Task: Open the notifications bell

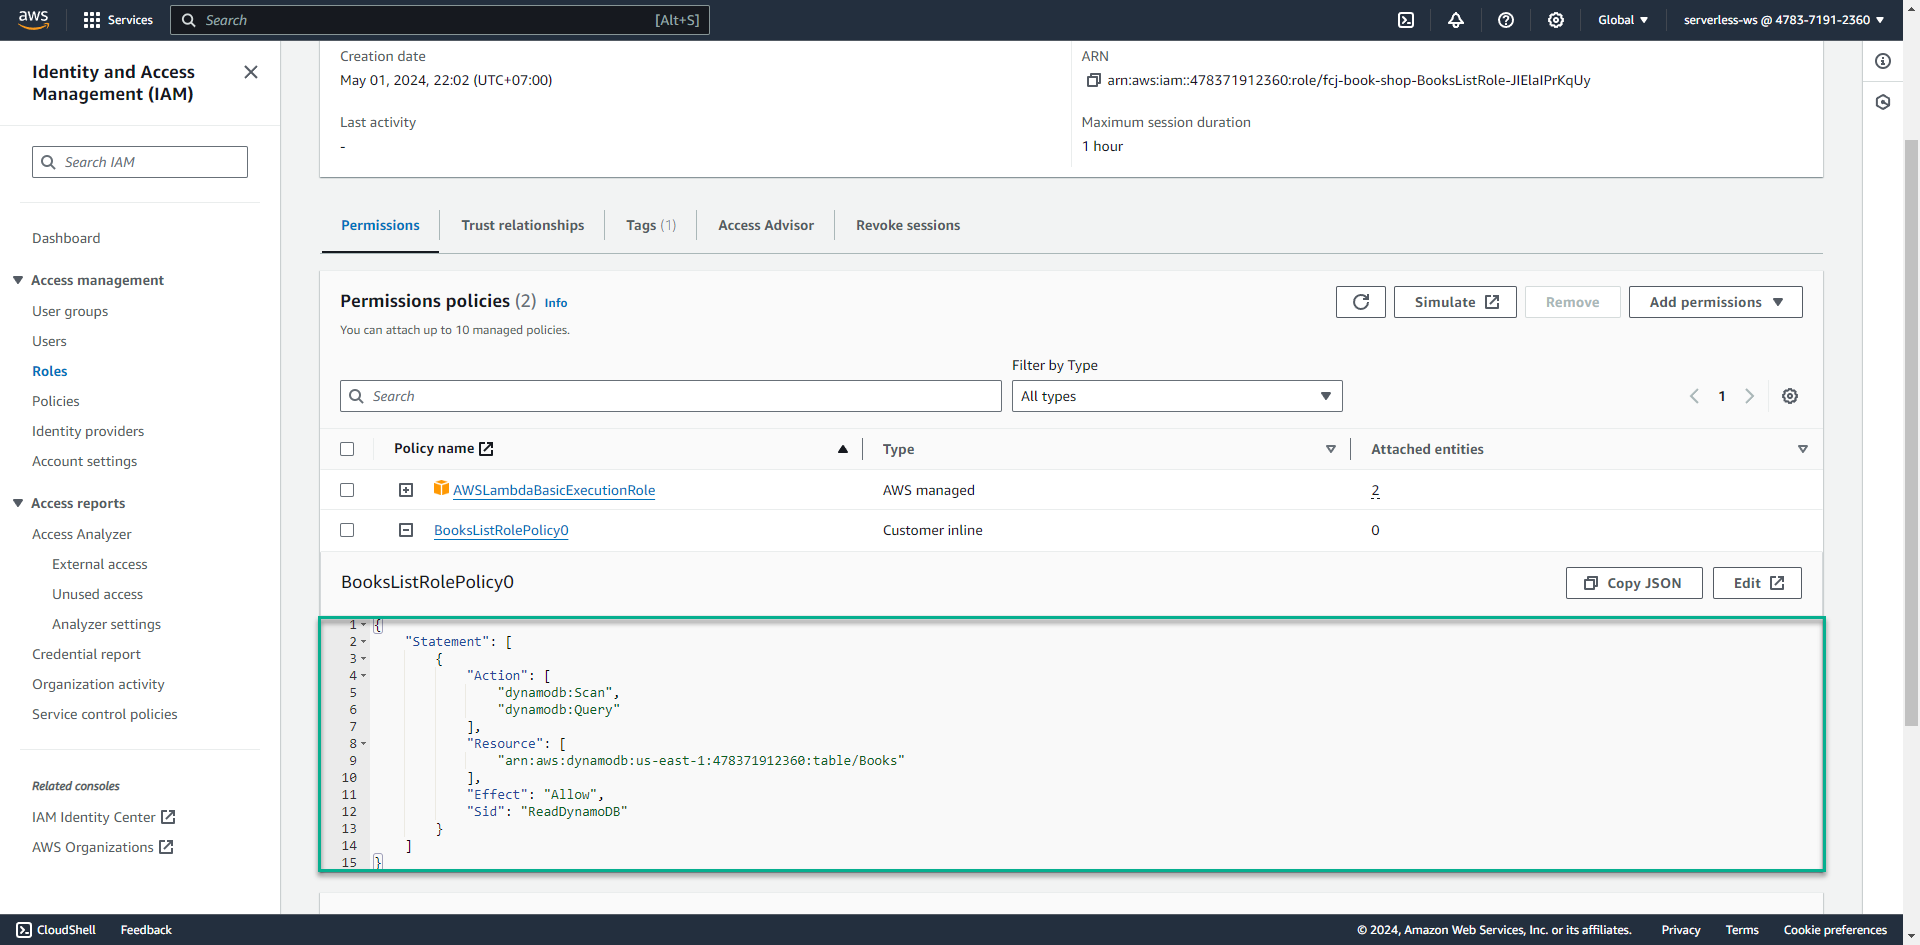Action: coord(1456,20)
